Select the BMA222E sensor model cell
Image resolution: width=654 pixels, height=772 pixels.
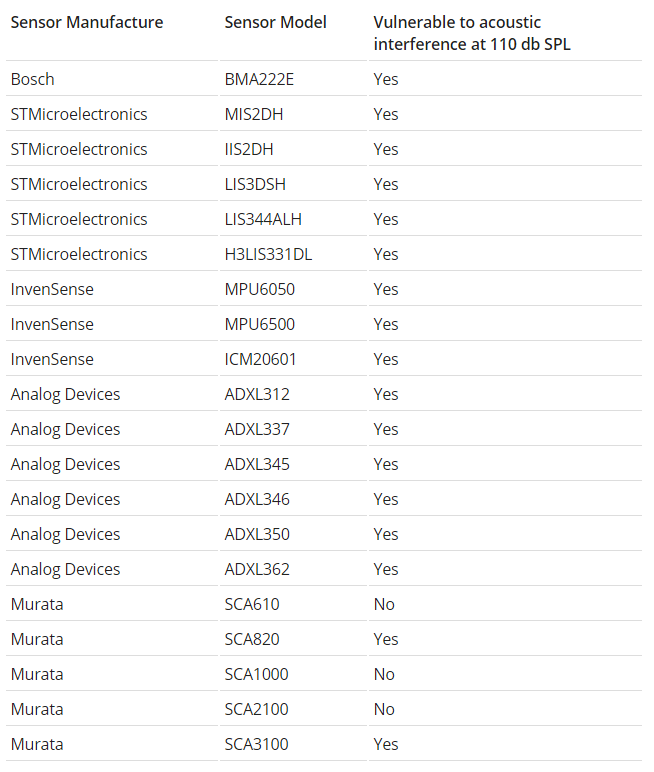click(259, 79)
